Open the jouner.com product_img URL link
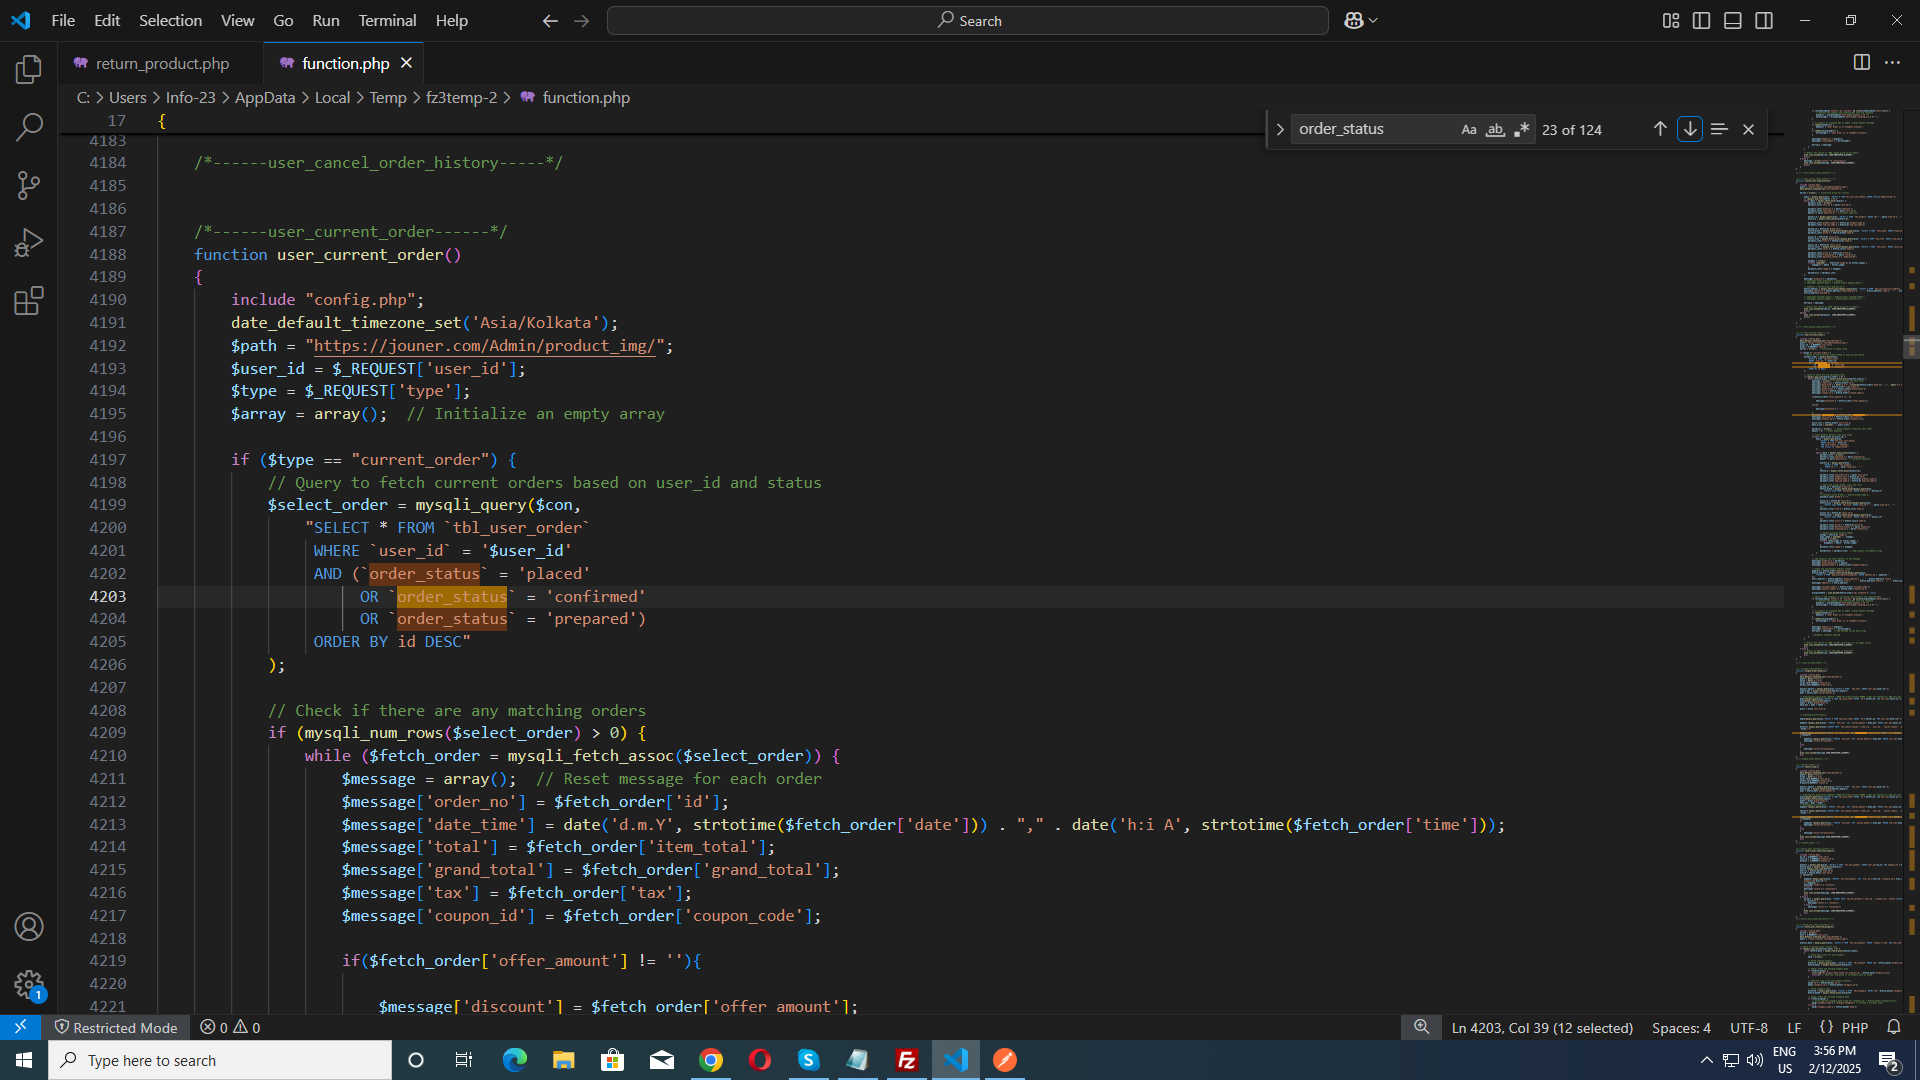Viewport: 1920px width, 1080px height. click(x=485, y=345)
